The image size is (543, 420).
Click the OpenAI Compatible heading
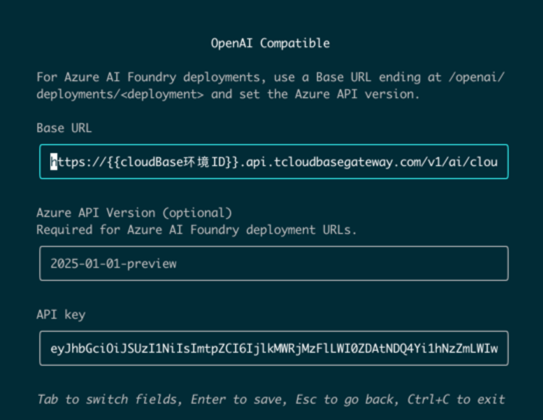click(x=270, y=43)
